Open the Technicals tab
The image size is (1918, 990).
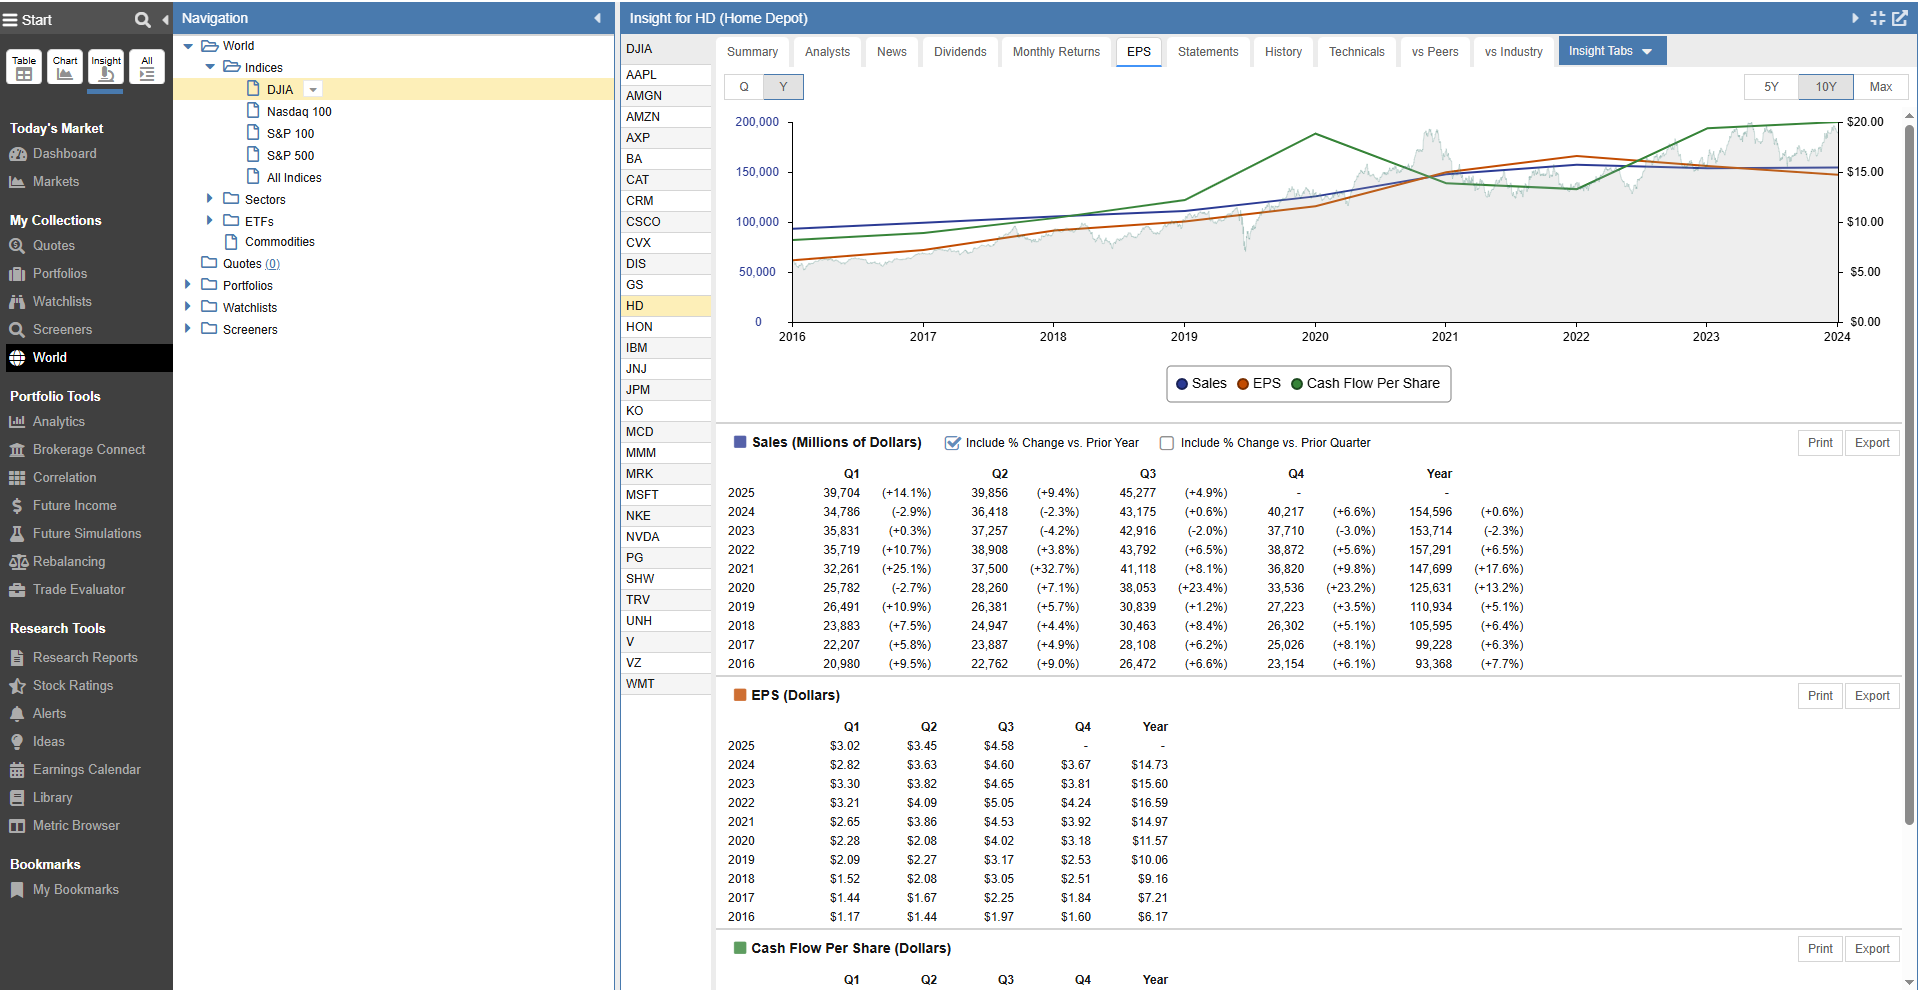click(1356, 52)
